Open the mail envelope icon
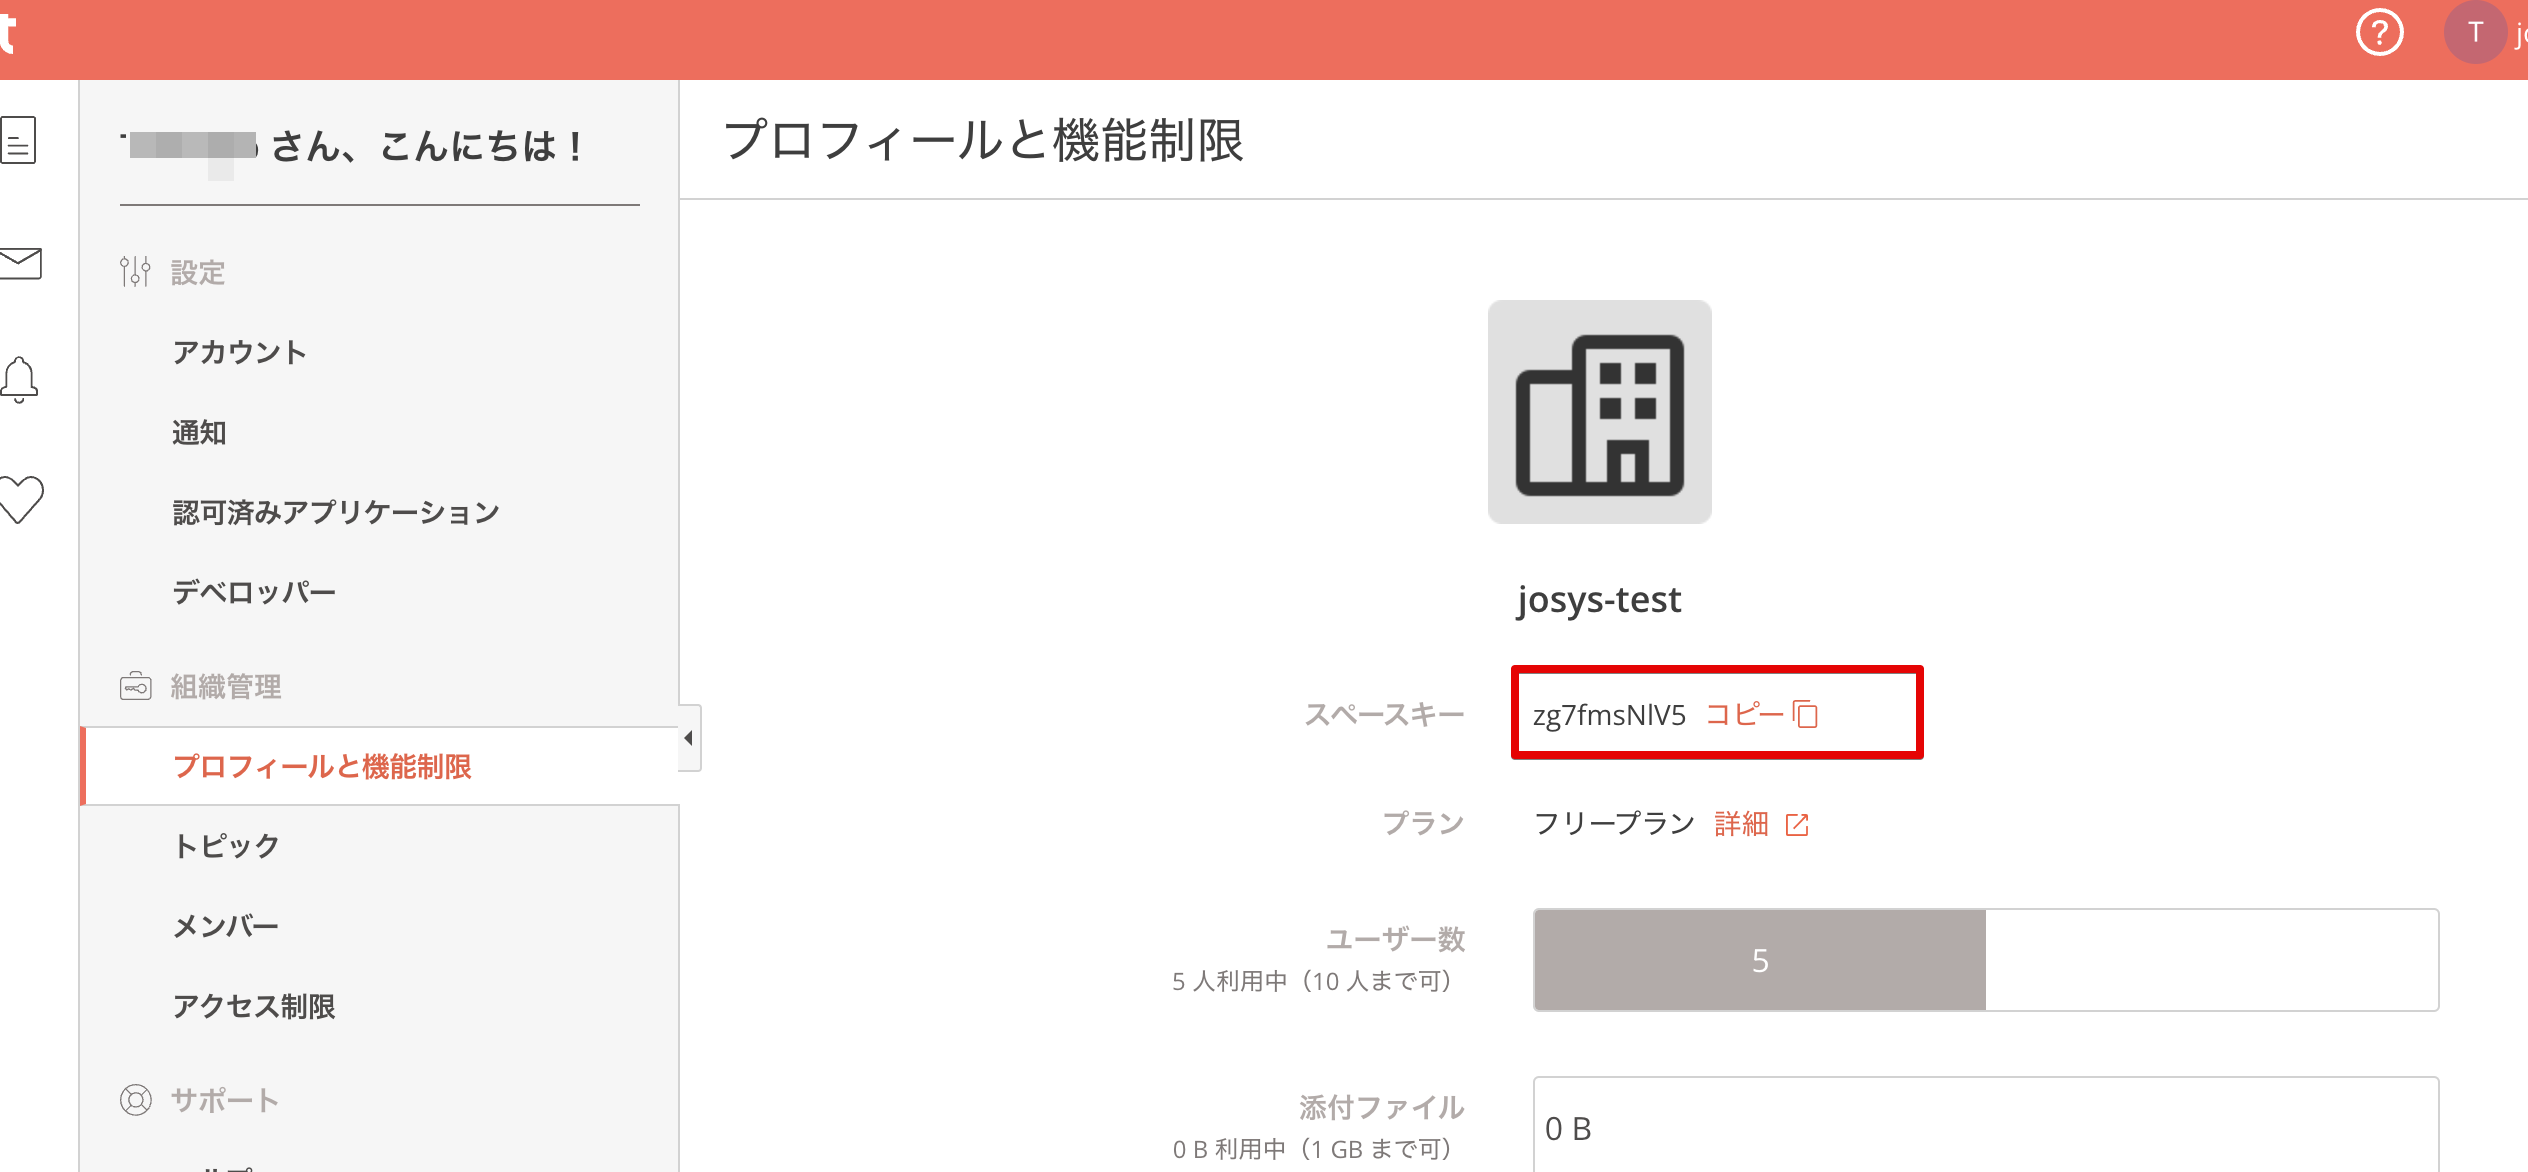This screenshot has height=1172, width=2528. (20, 264)
